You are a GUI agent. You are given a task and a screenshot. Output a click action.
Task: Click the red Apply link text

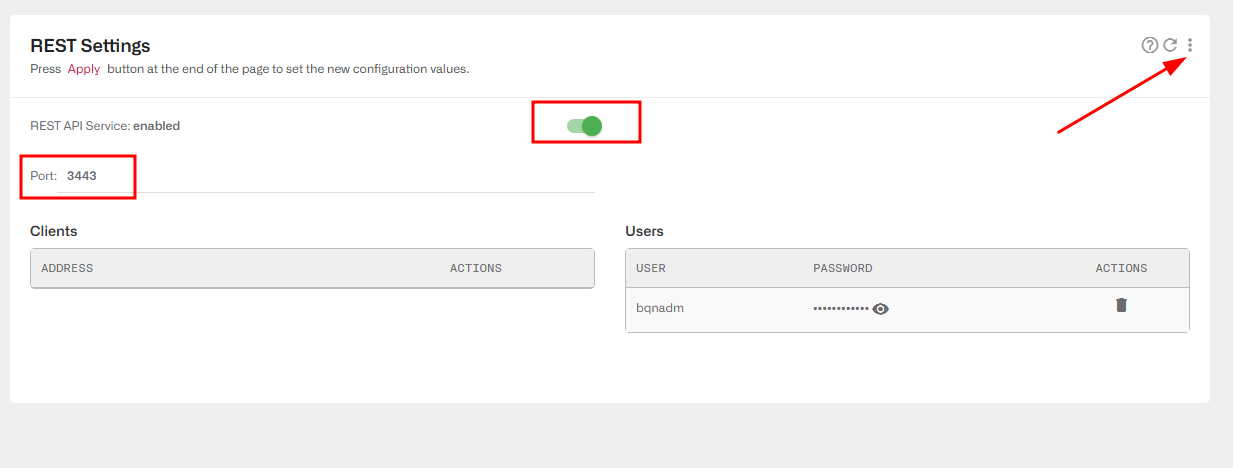(x=84, y=69)
